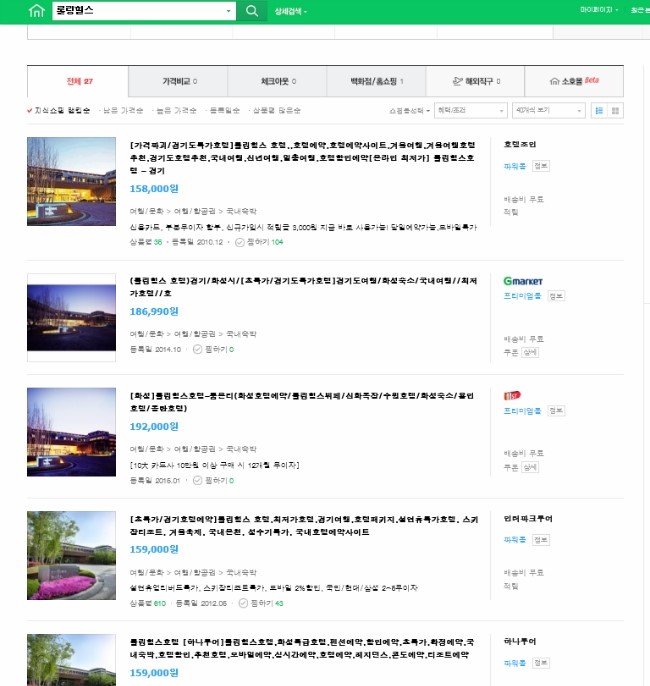Image resolution: width=650 pixels, height=686 pixels.
Task: Open 쇼핑몰선택 mall selector dropdown
Action: coord(409,111)
